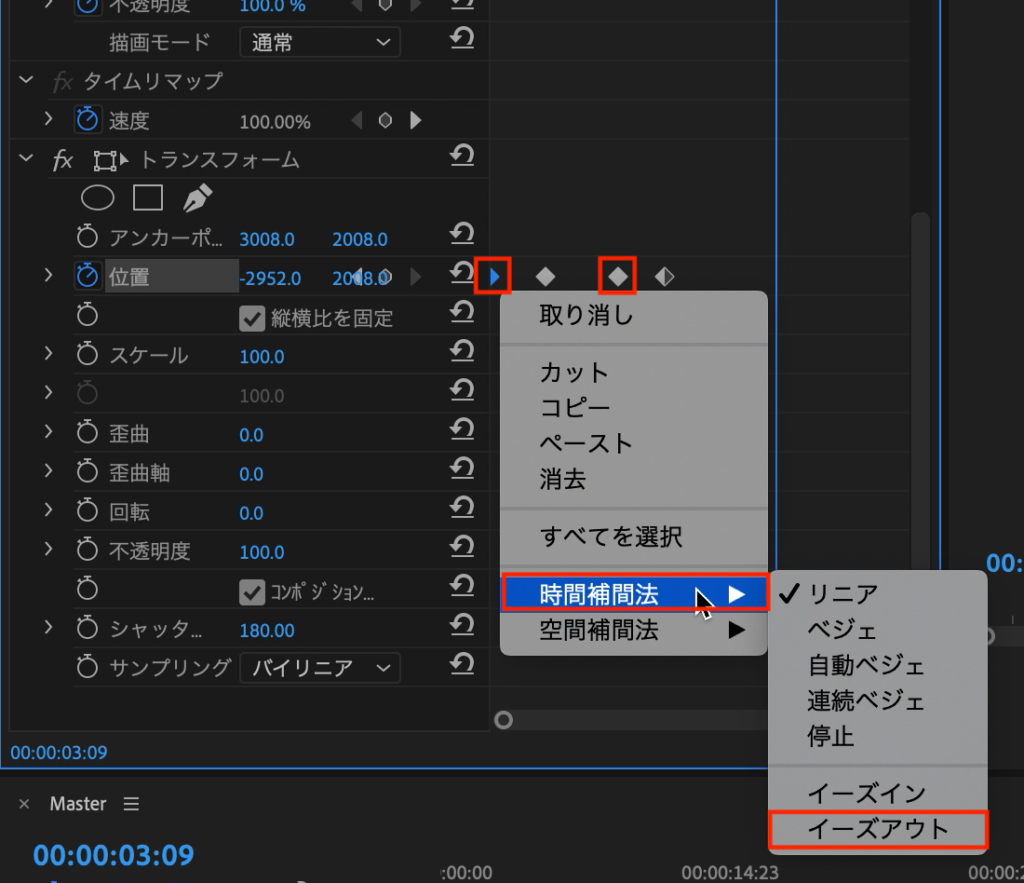This screenshot has height=883, width=1024.
Task: Expand the スケール property
Action: 48,353
